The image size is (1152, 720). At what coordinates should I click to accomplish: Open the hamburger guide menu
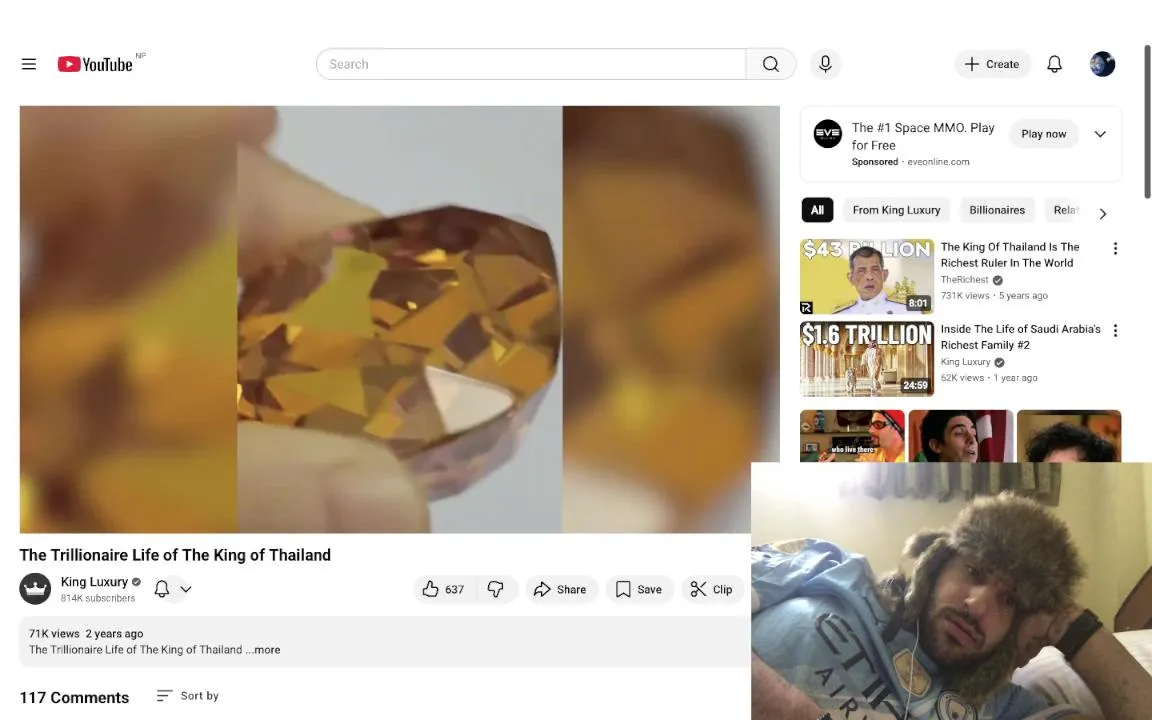tap(29, 64)
